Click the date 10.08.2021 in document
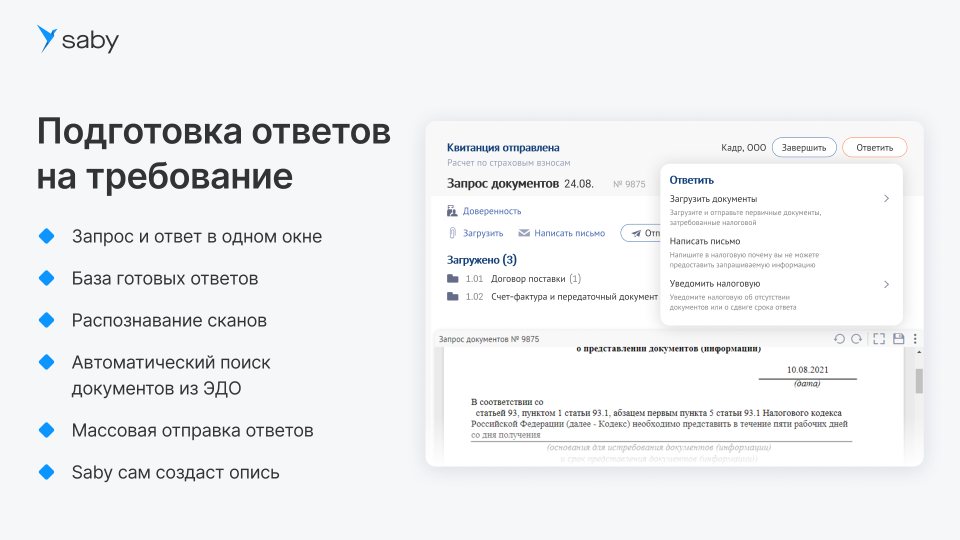Viewport: 960px width, 540px height. (x=807, y=370)
